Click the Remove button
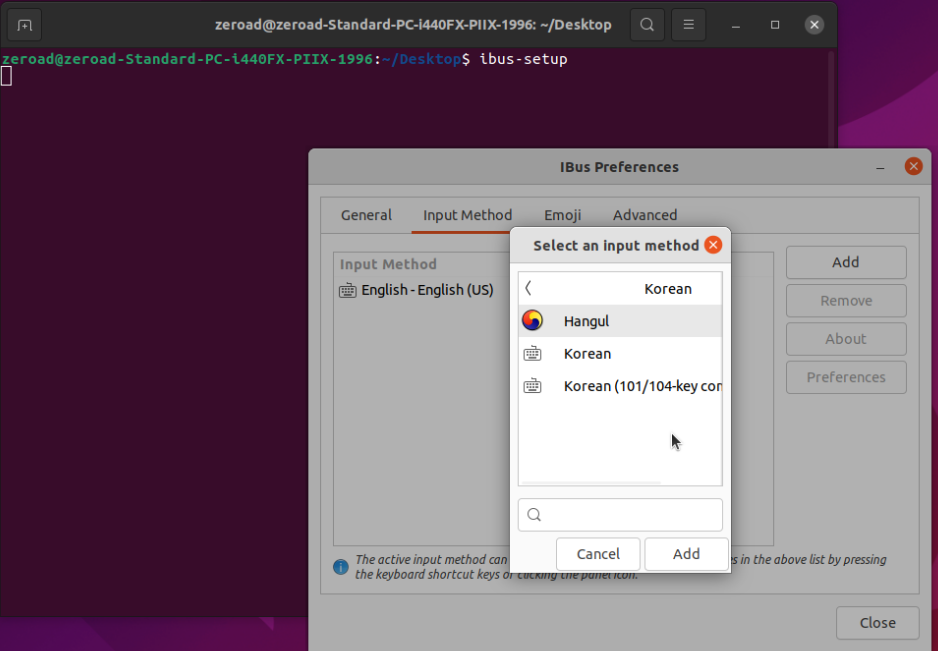 pyautogui.click(x=846, y=300)
